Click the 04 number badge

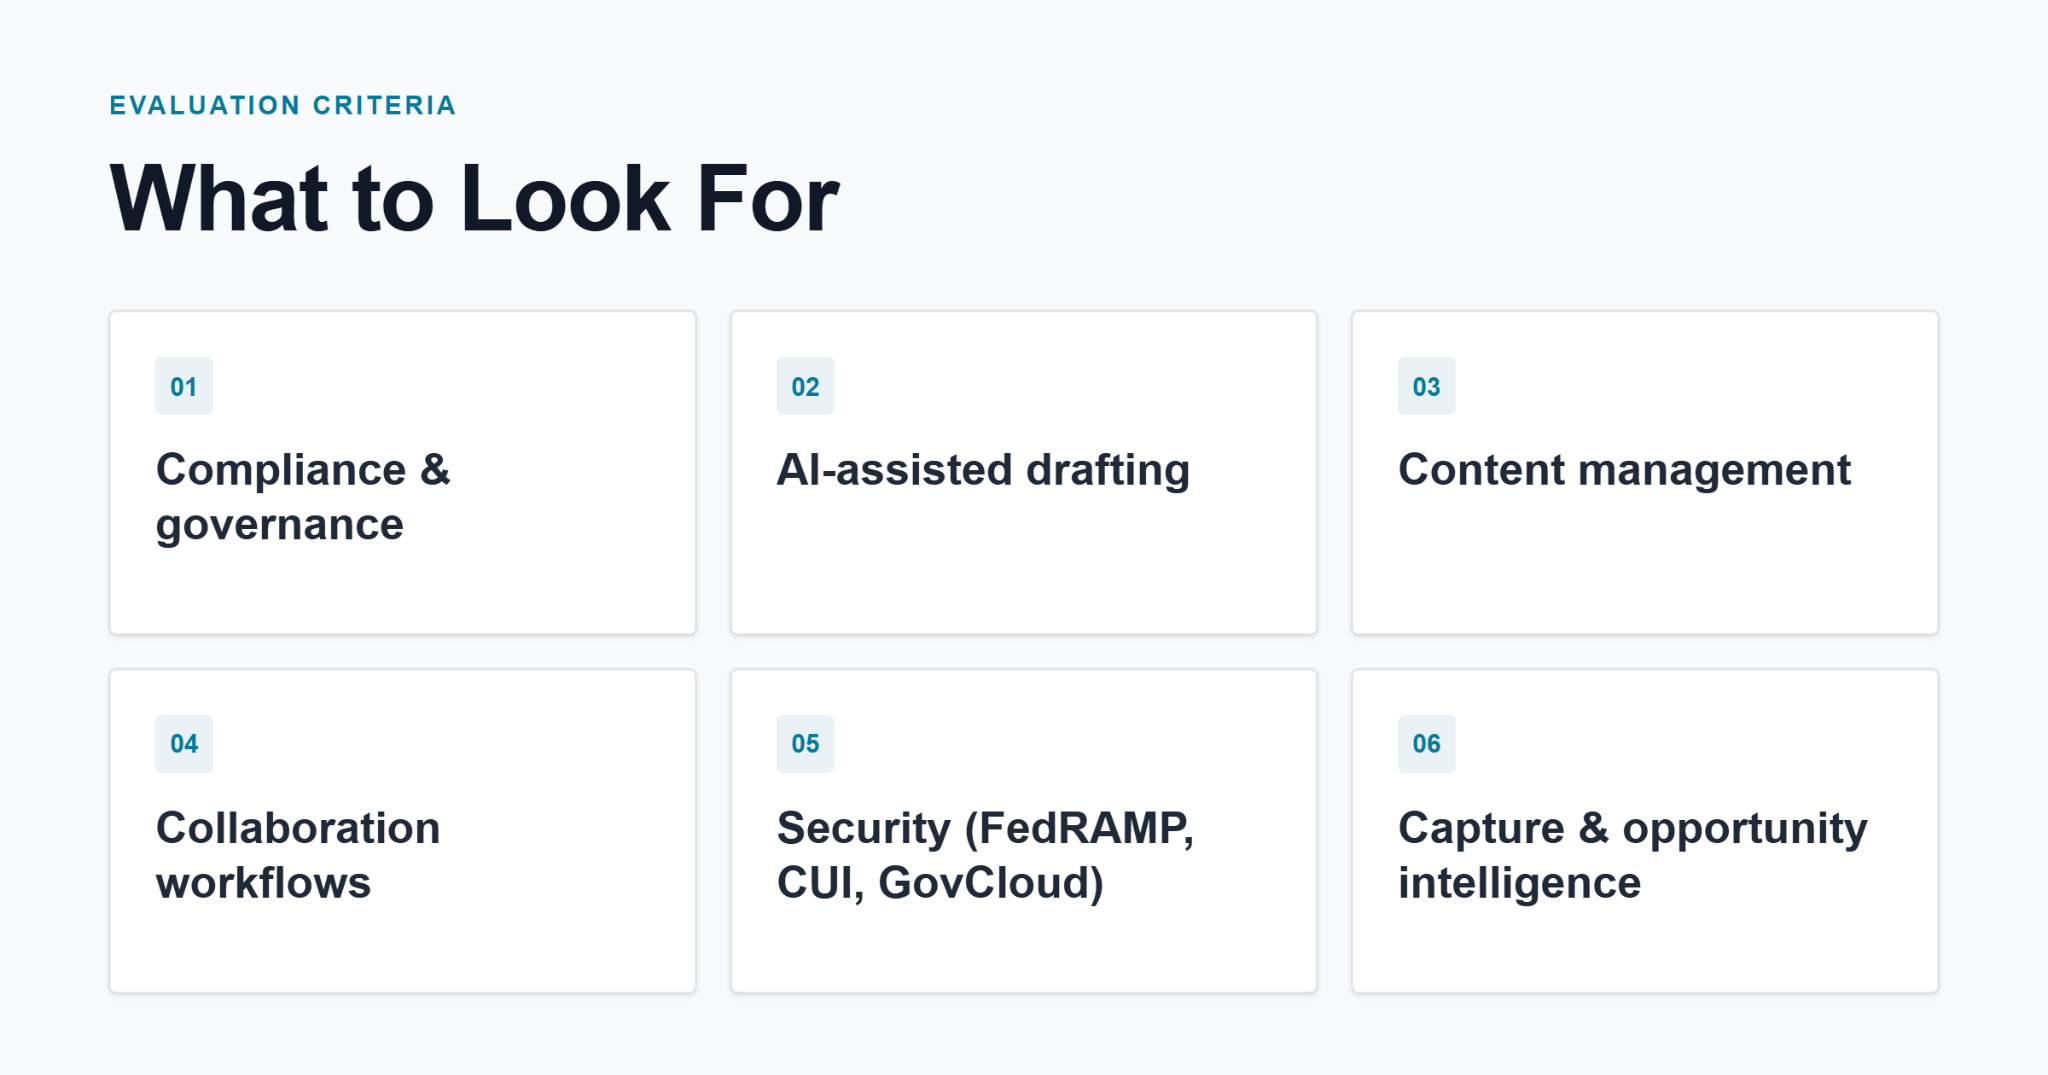tap(184, 744)
